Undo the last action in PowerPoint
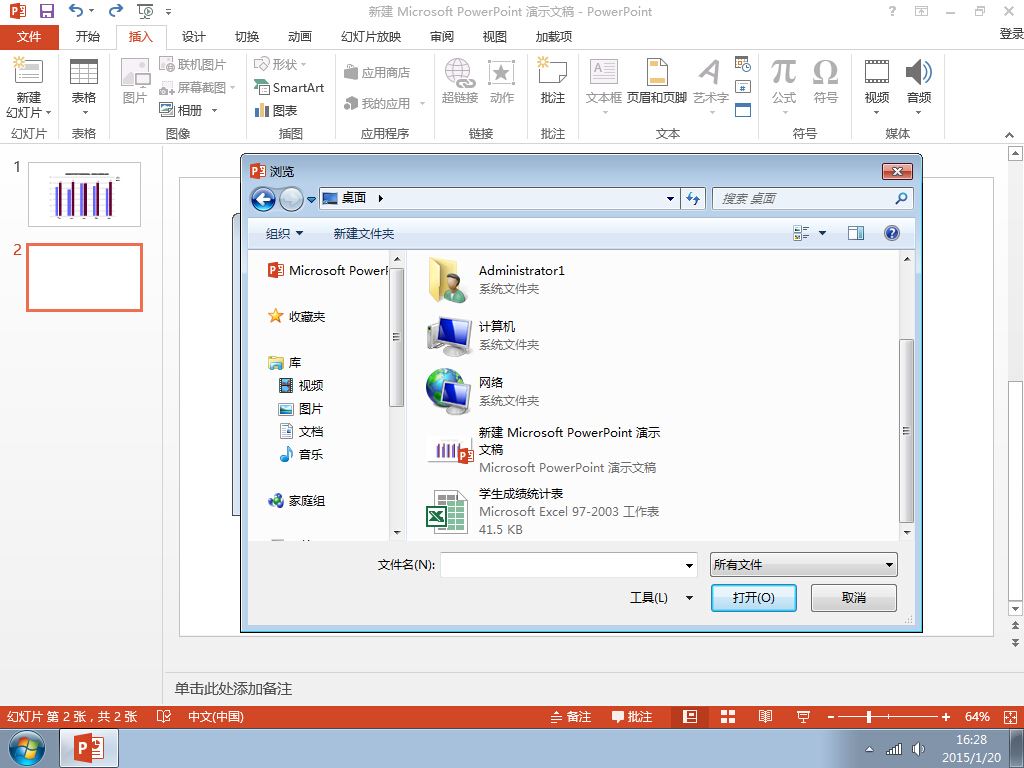 pos(76,10)
